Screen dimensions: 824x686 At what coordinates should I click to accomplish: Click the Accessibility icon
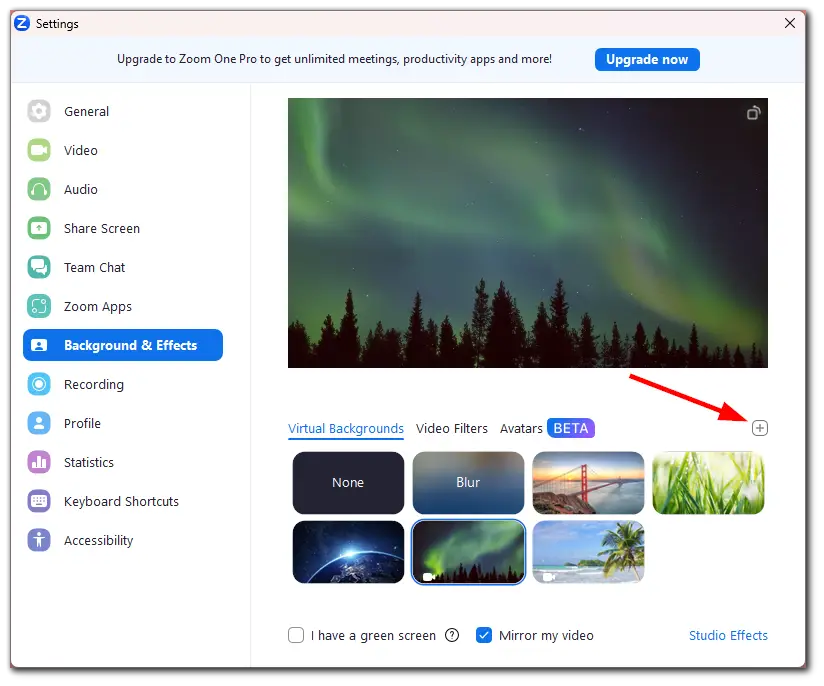click(39, 540)
